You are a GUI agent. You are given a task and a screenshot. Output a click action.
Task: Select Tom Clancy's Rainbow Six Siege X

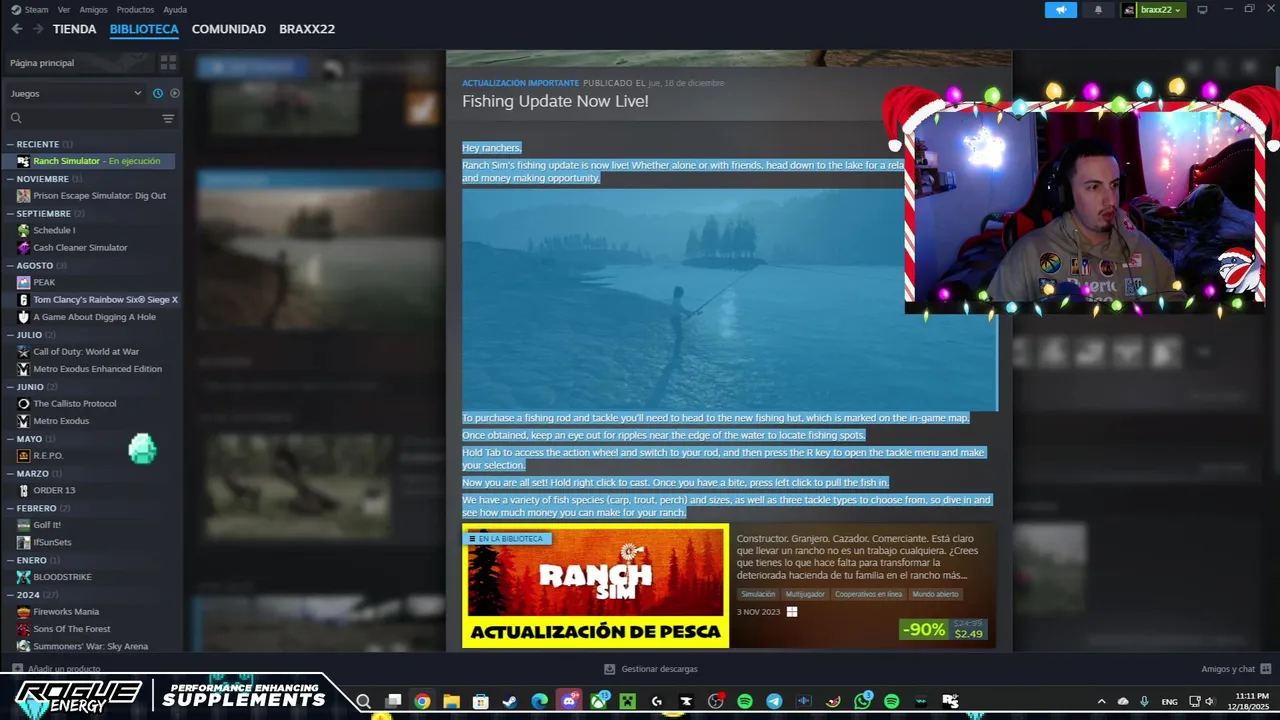pyautogui.click(x=105, y=300)
